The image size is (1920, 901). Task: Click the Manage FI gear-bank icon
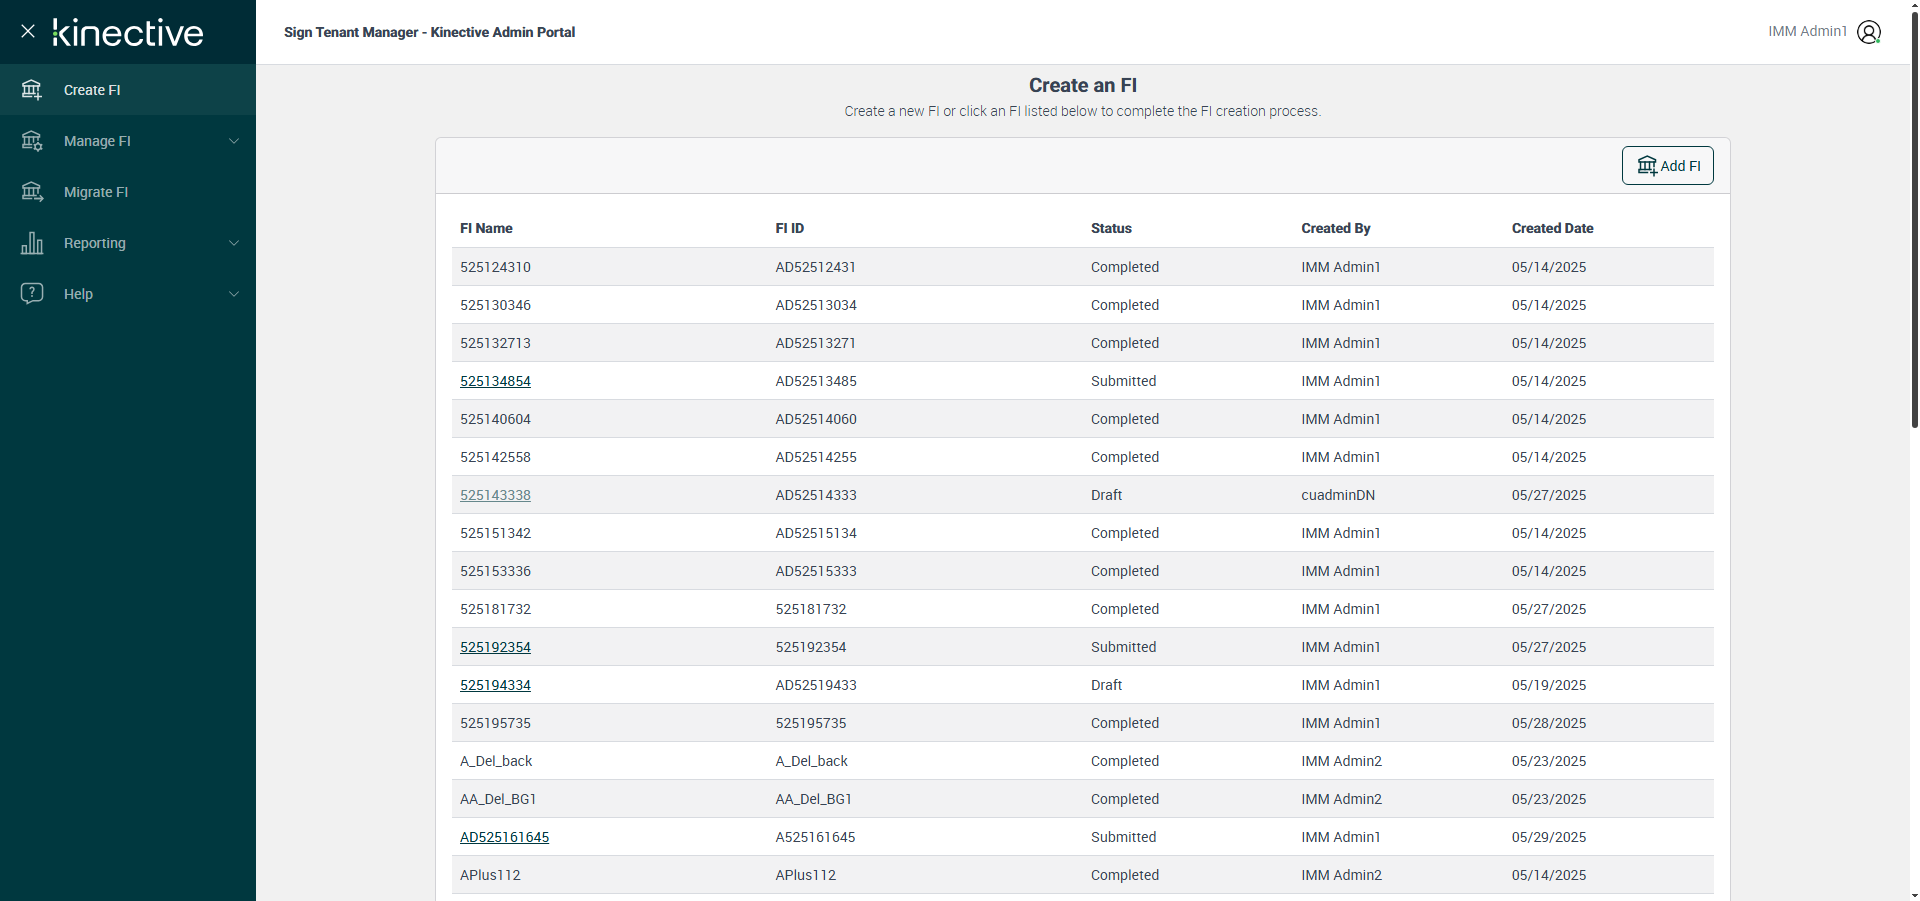coord(32,141)
